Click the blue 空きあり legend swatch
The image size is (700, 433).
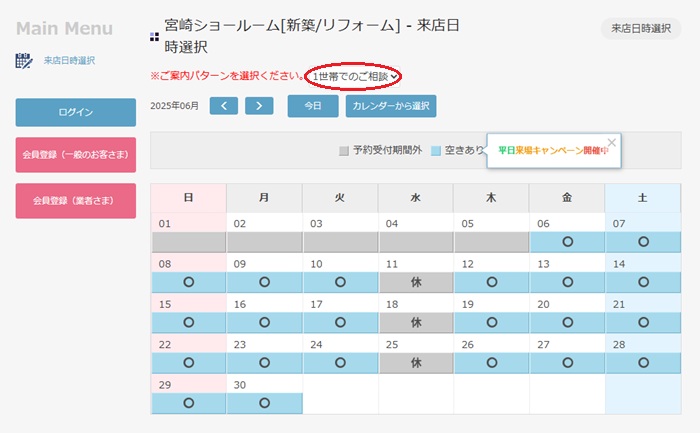pos(436,151)
